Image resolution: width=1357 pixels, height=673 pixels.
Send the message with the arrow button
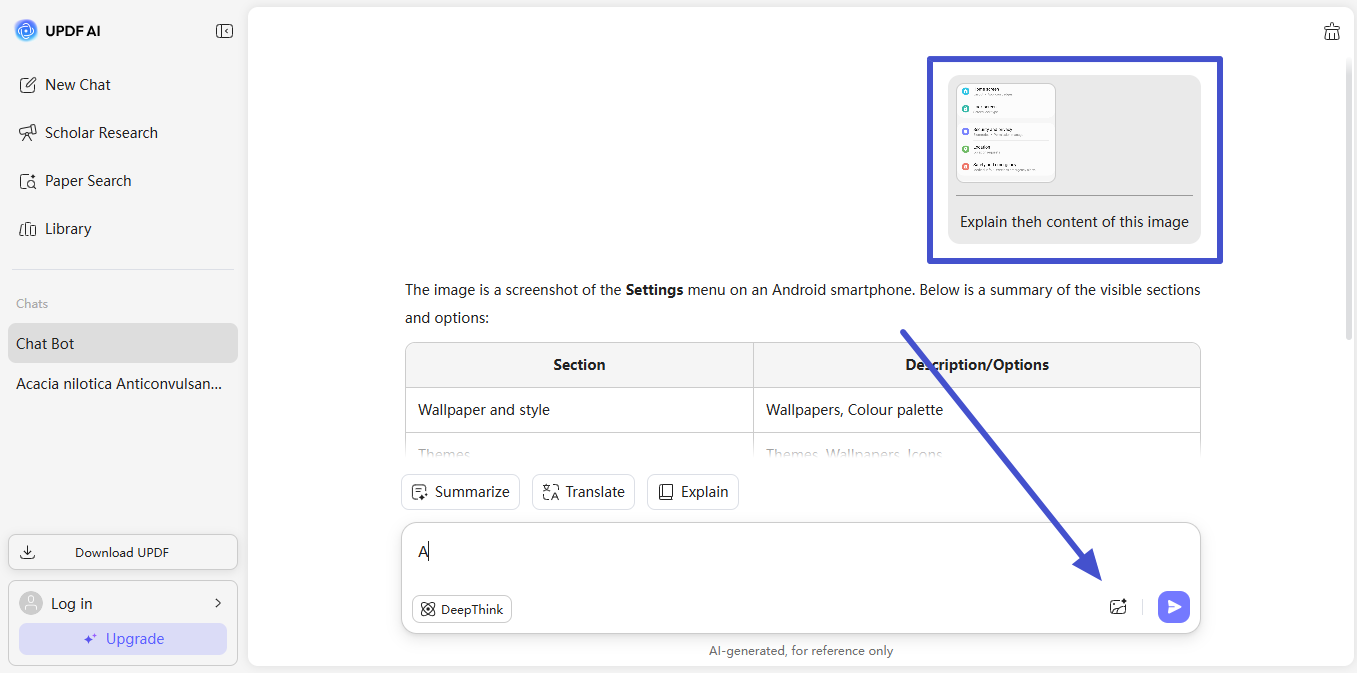(x=1174, y=607)
